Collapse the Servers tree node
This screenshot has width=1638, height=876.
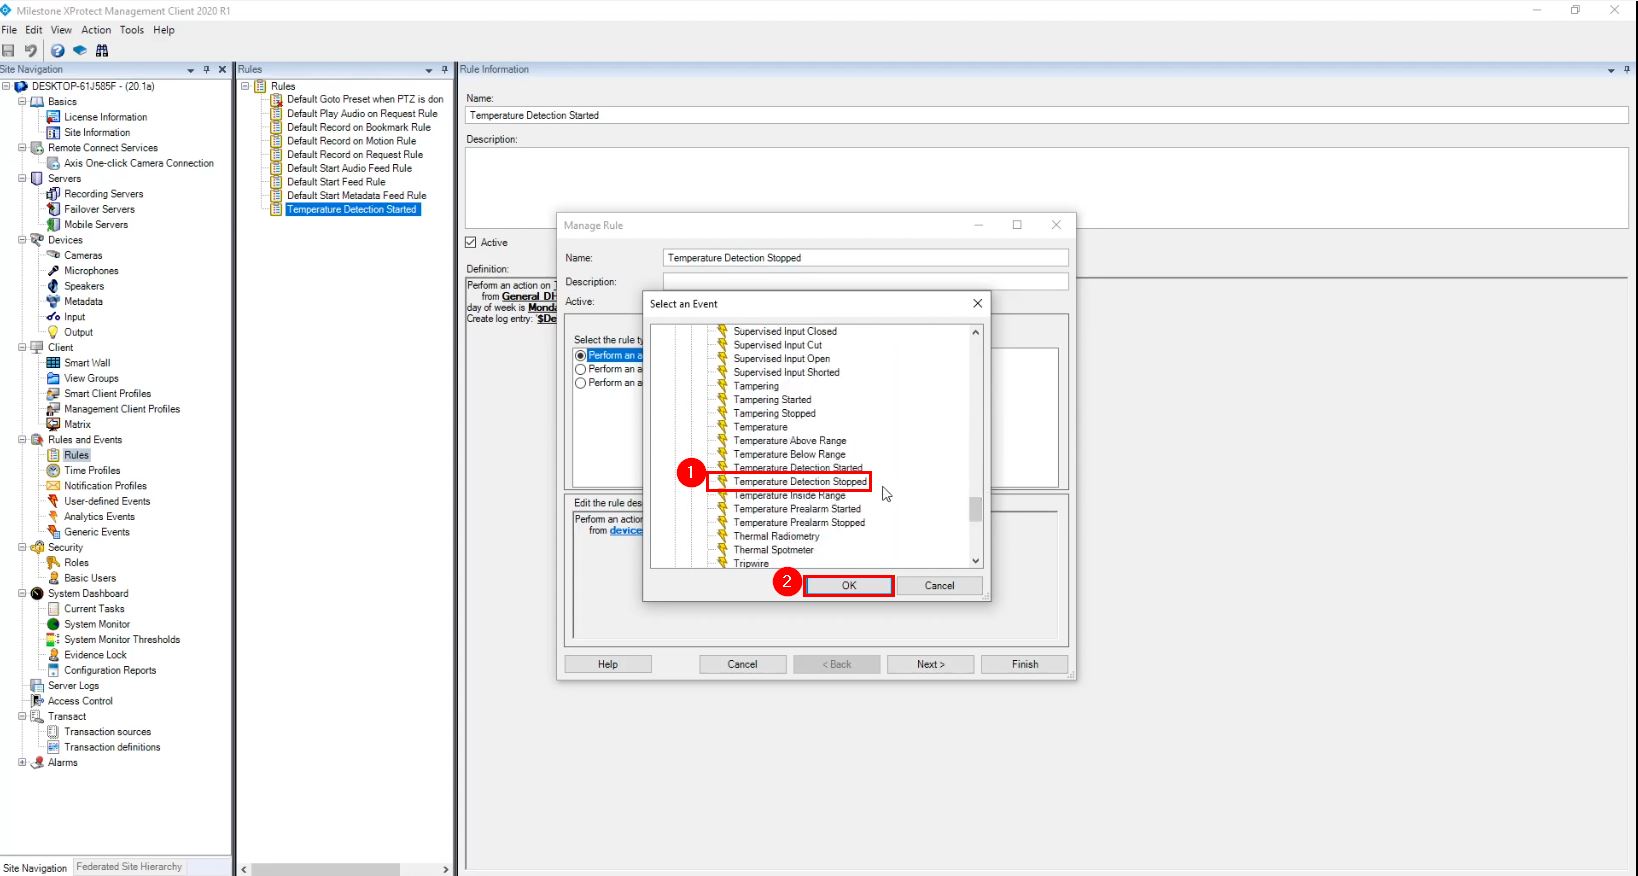22,178
